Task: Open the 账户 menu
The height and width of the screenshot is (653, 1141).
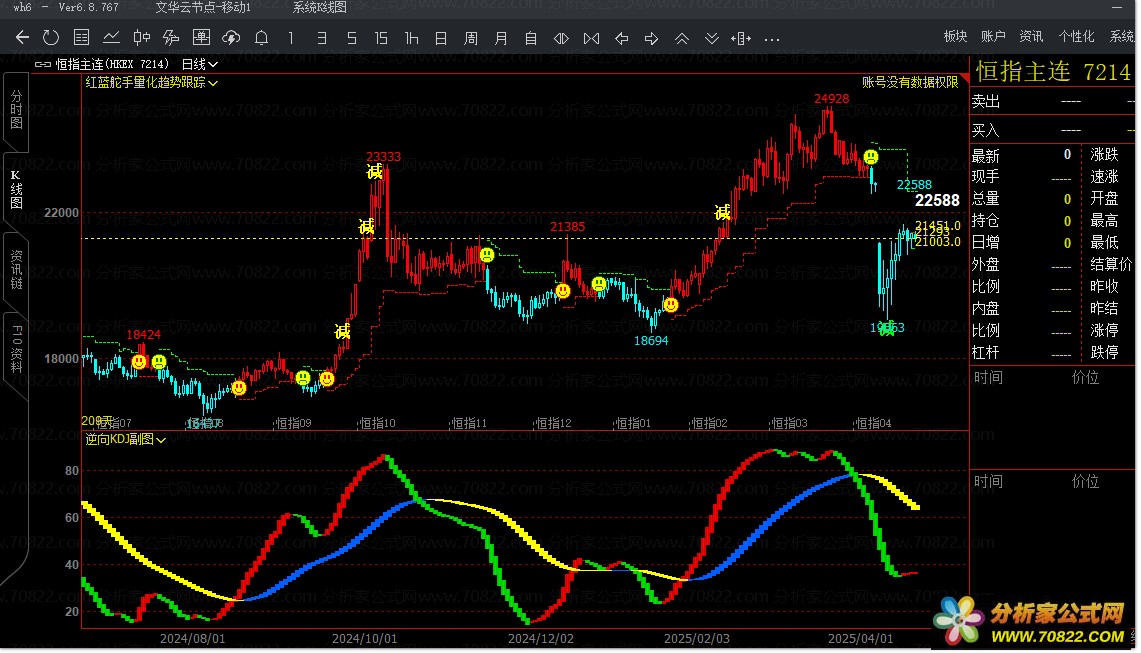Action: pyautogui.click(x=993, y=36)
